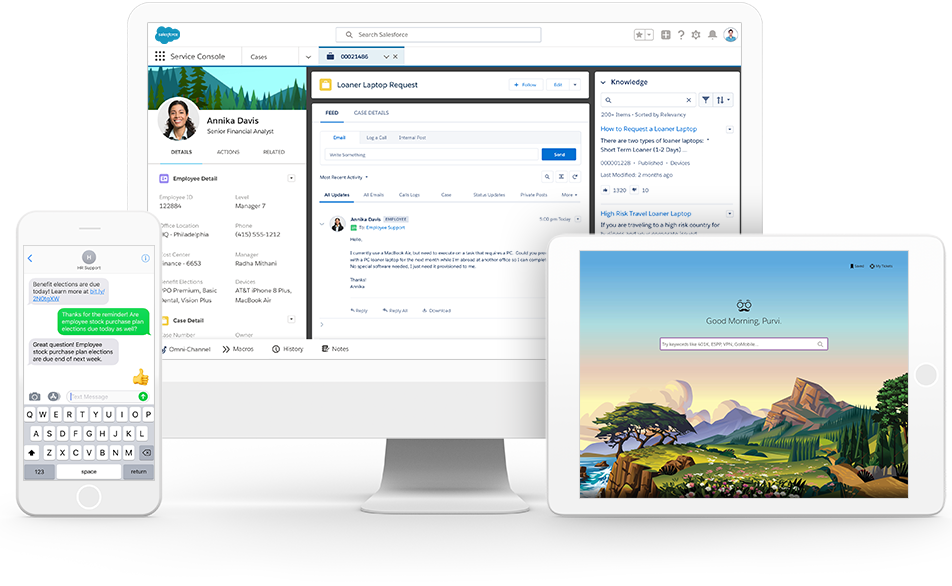Viewport: 952px width, 586px height.
Task: Click the Search Salesforce field
Action: pos(438,35)
